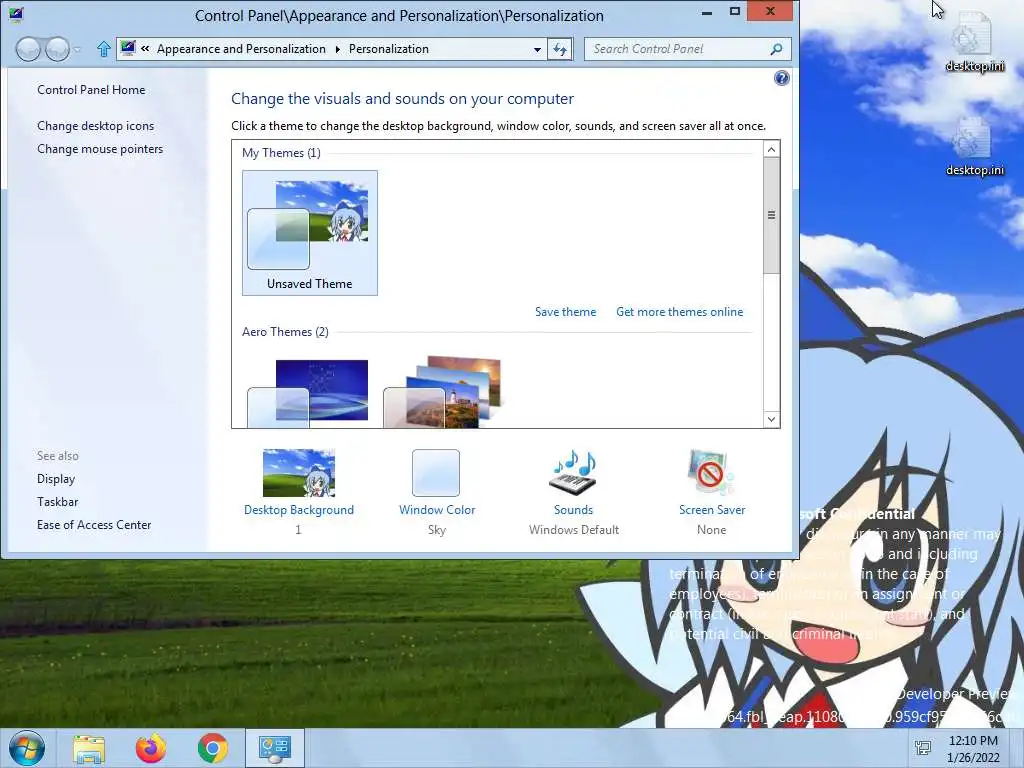Click the theme list scrollbar thumb
1024x768 pixels.
[771, 216]
